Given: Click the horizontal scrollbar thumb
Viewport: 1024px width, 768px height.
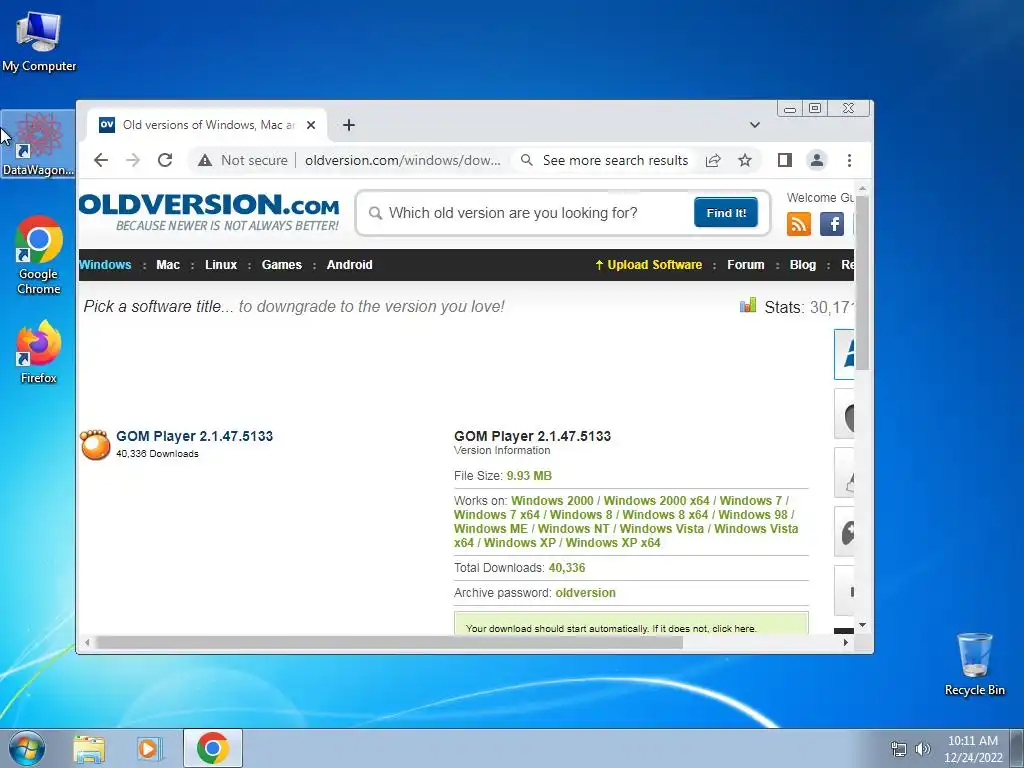Looking at the screenshot, I should 389,643.
